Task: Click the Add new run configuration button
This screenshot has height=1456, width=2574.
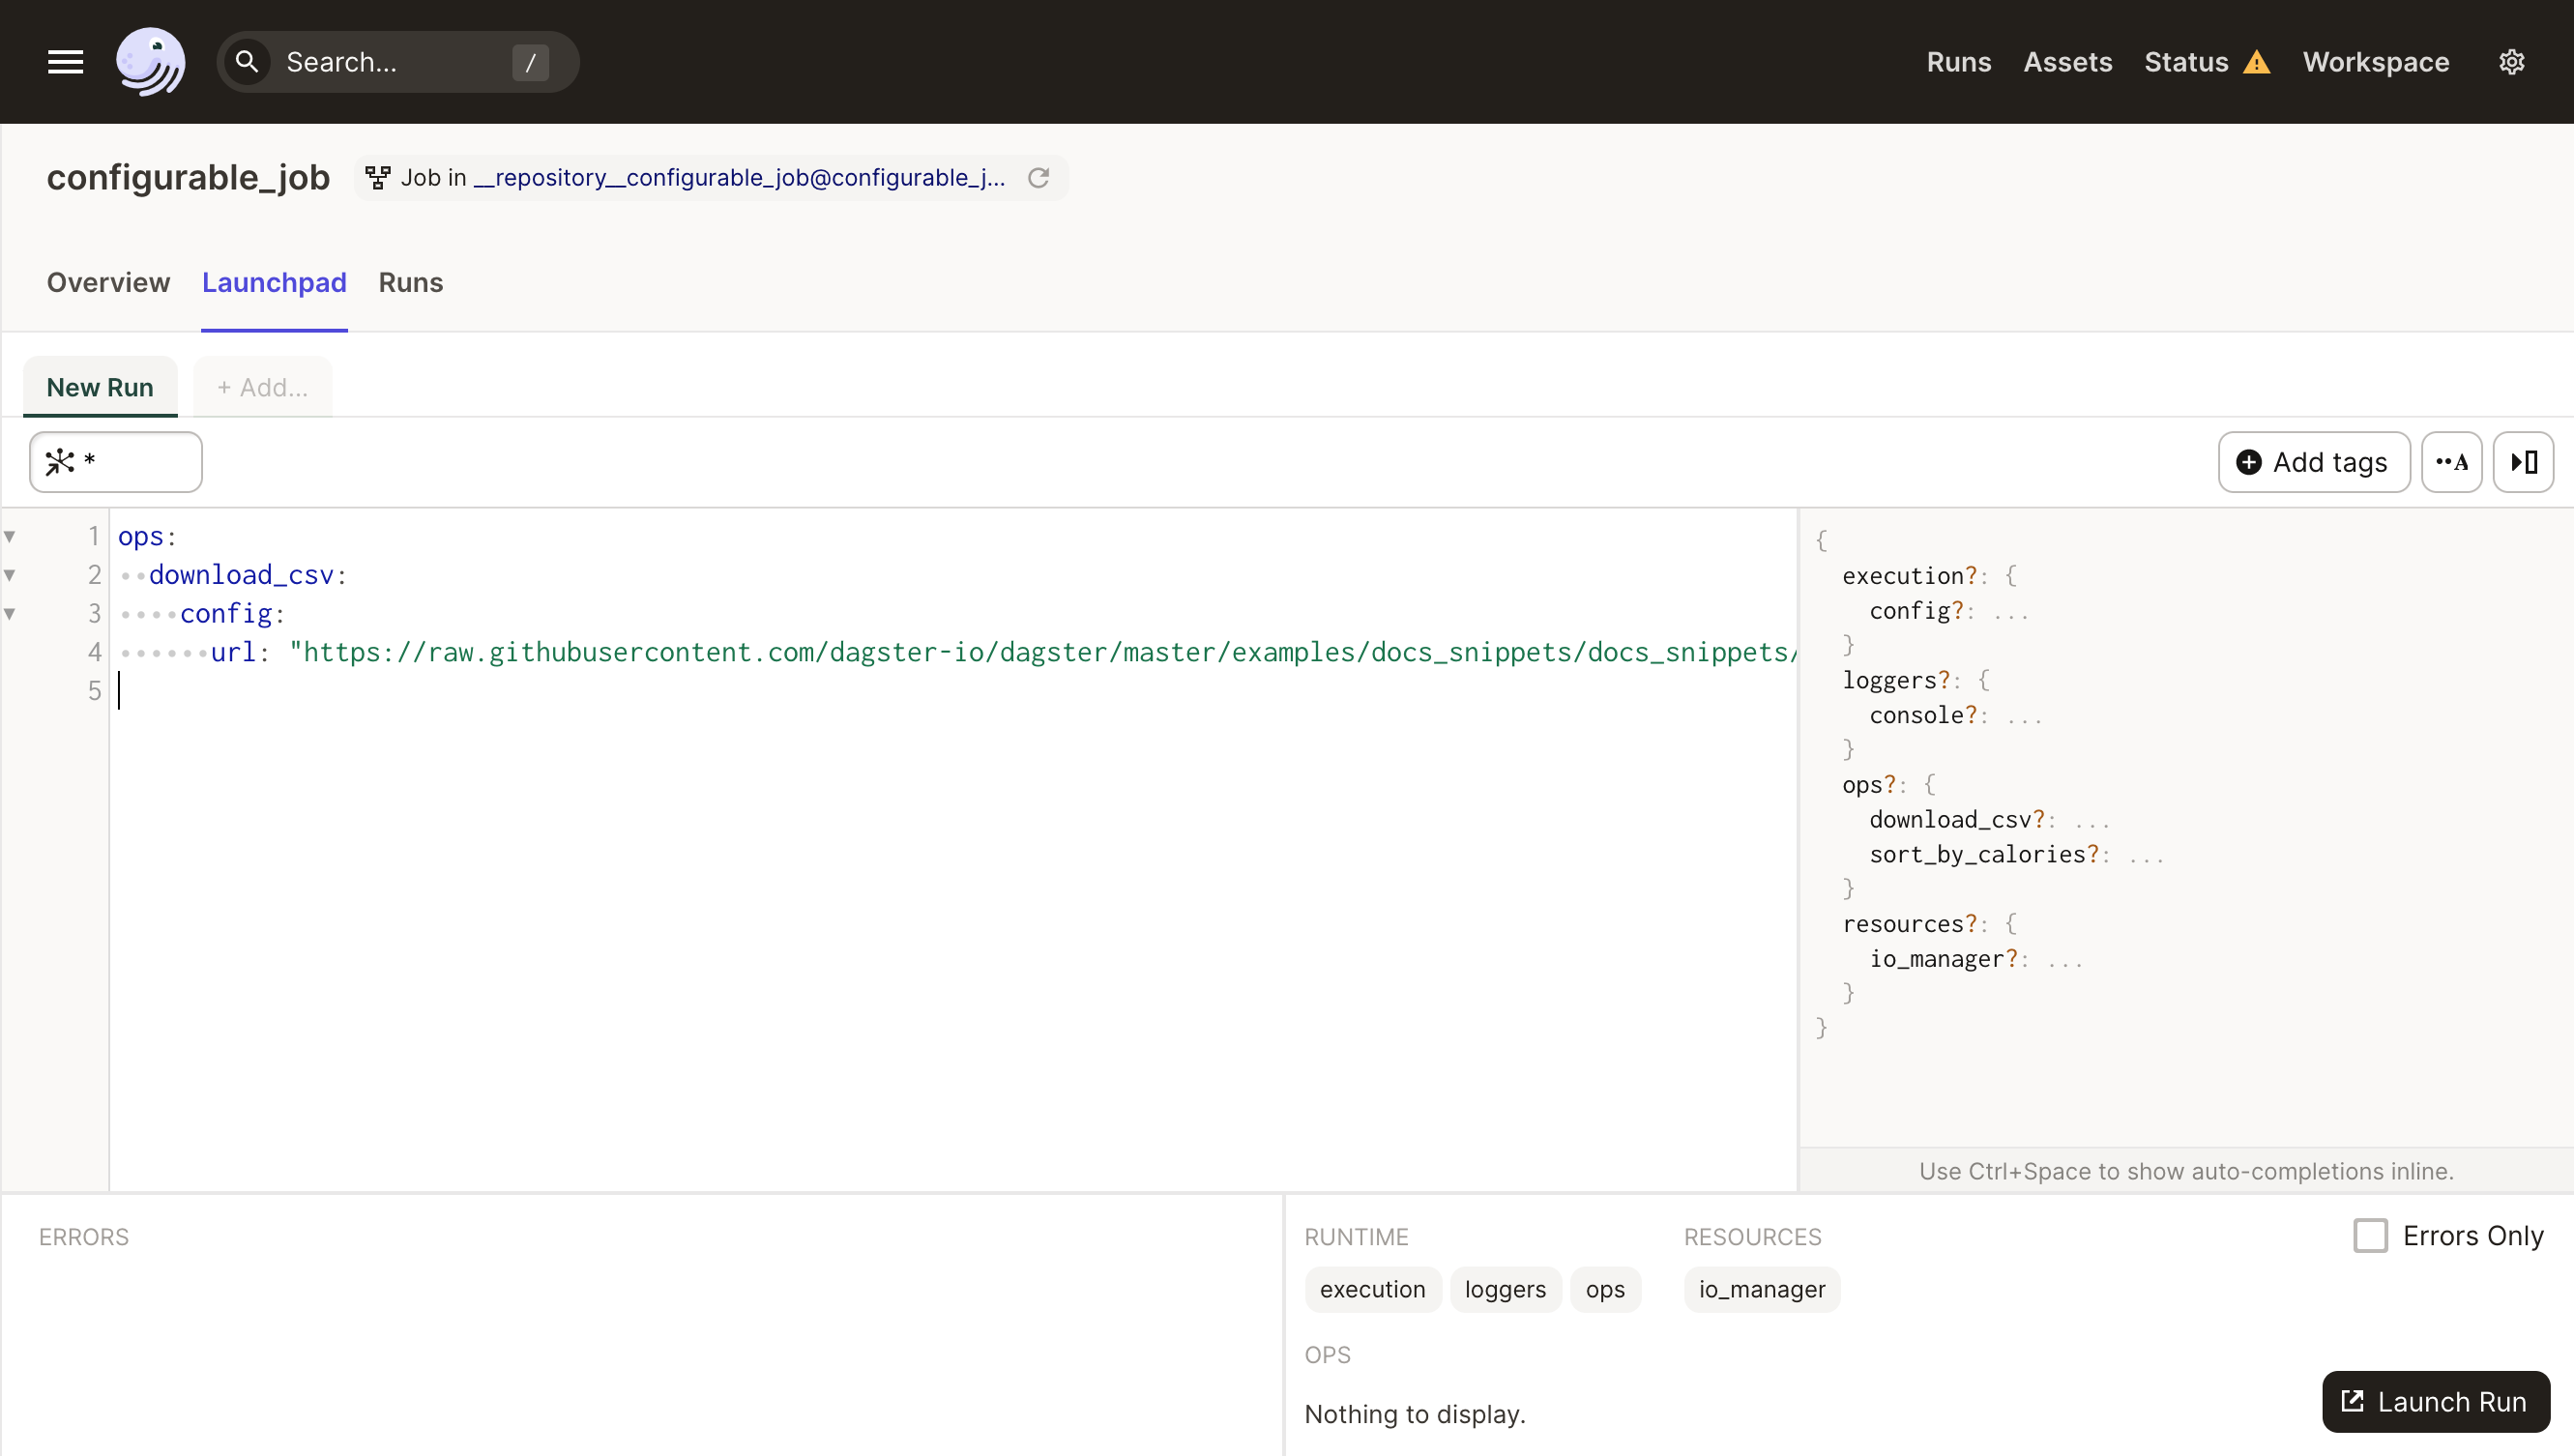Action: [263, 387]
